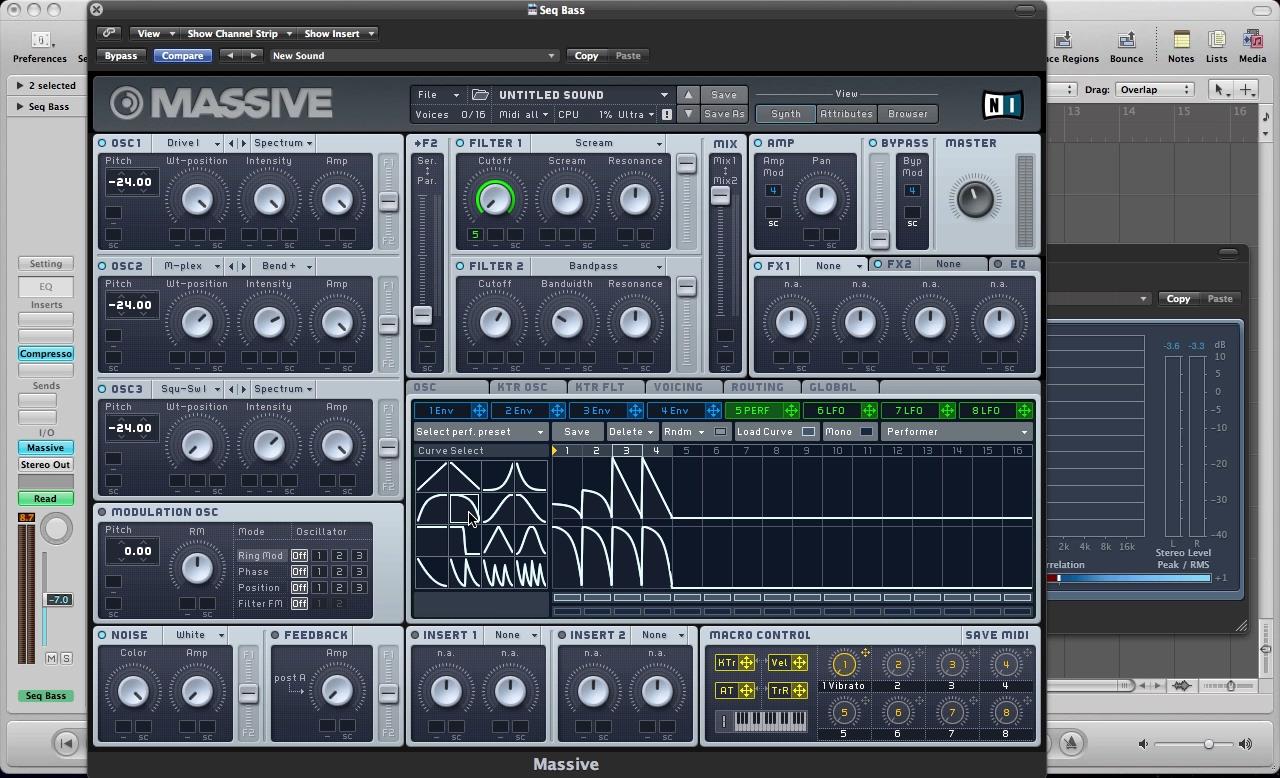Open the Browser view

click(x=908, y=114)
